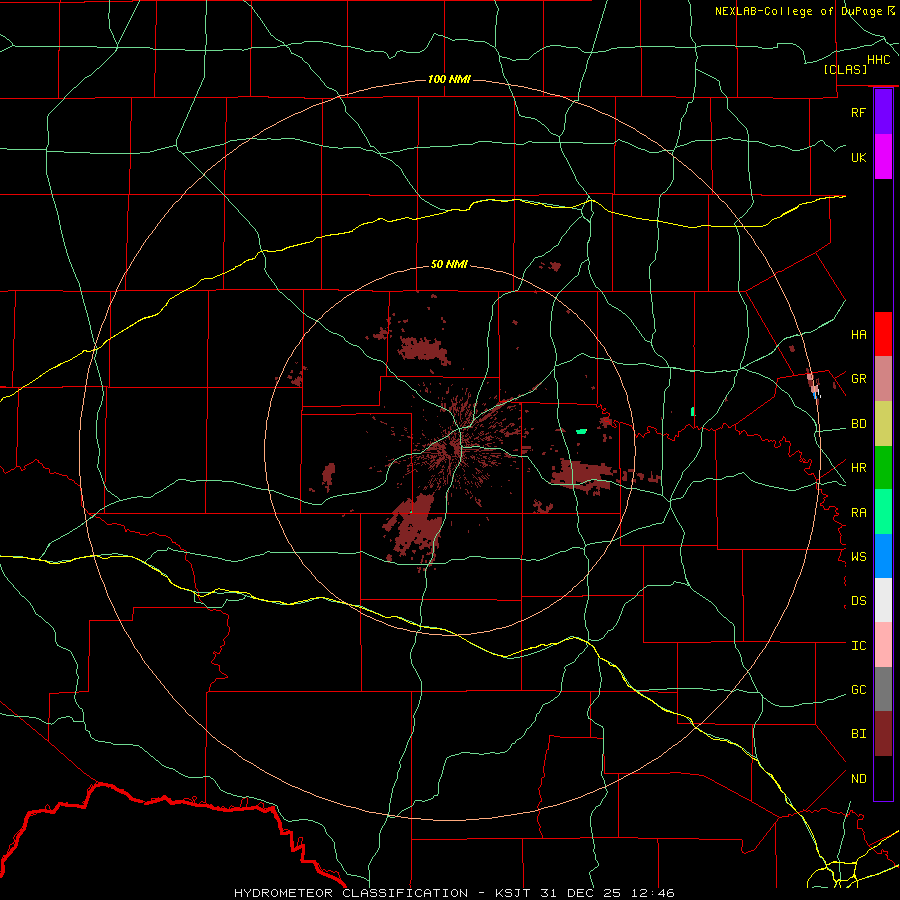The height and width of the screenshot is (900, 900).
Task: Click the 50 NMI range ring label
Action: [449, 264]
